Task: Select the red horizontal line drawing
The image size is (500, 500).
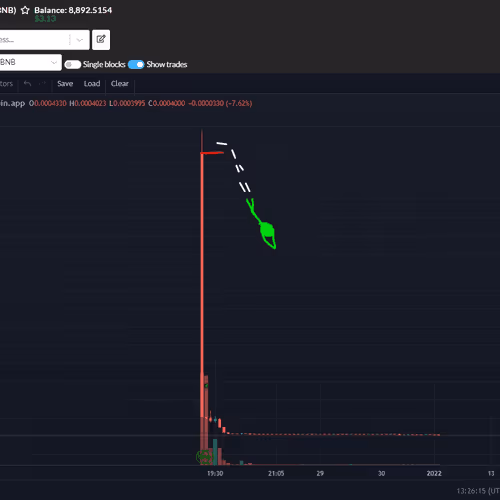Action: pos(212,153)
